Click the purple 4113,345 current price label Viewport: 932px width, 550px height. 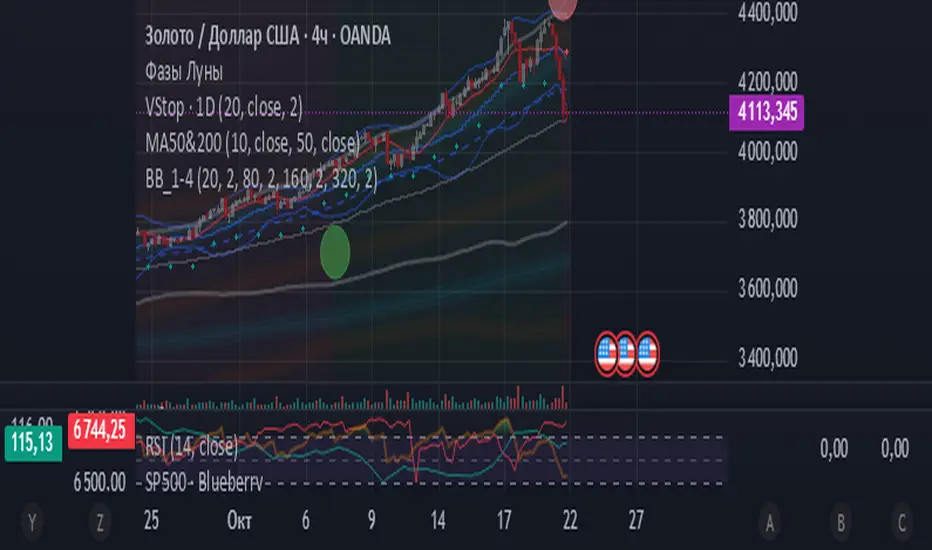tap(767, 112)
